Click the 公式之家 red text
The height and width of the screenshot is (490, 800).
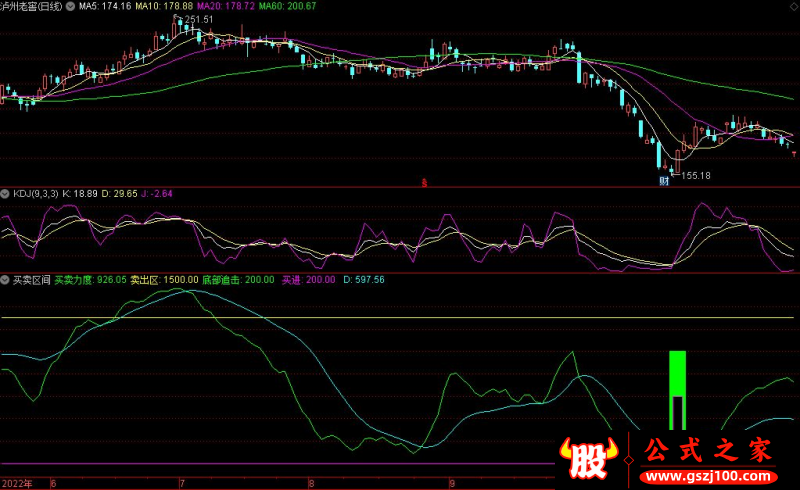(707, 449)
